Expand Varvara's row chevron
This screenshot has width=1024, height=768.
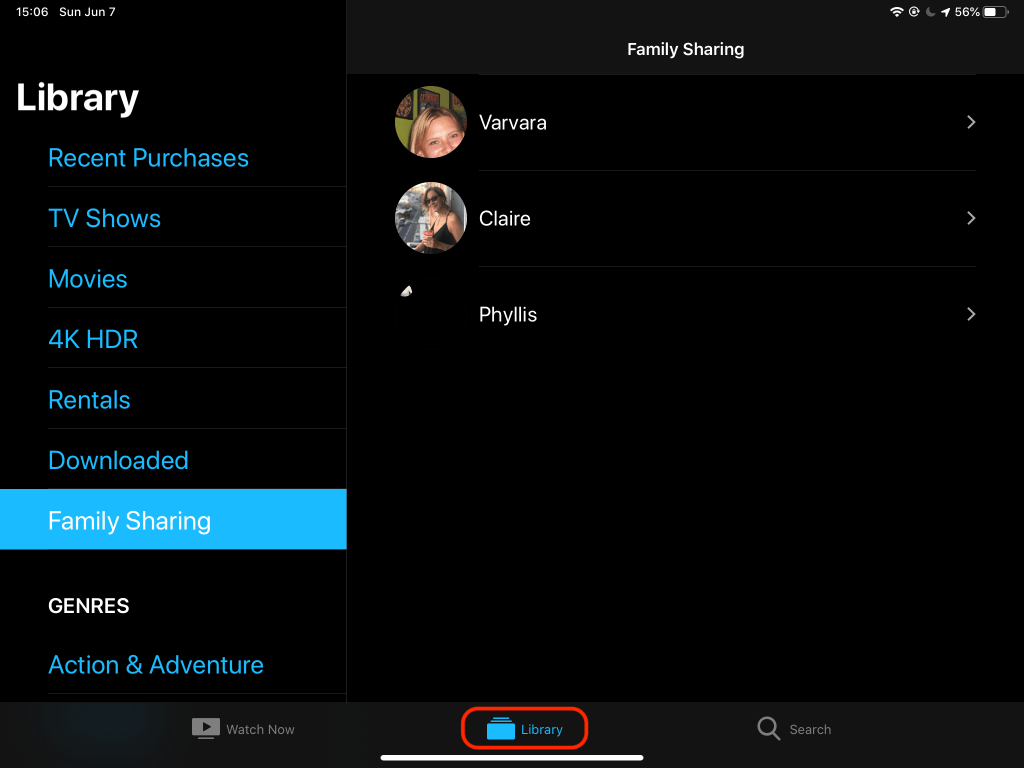970,122
